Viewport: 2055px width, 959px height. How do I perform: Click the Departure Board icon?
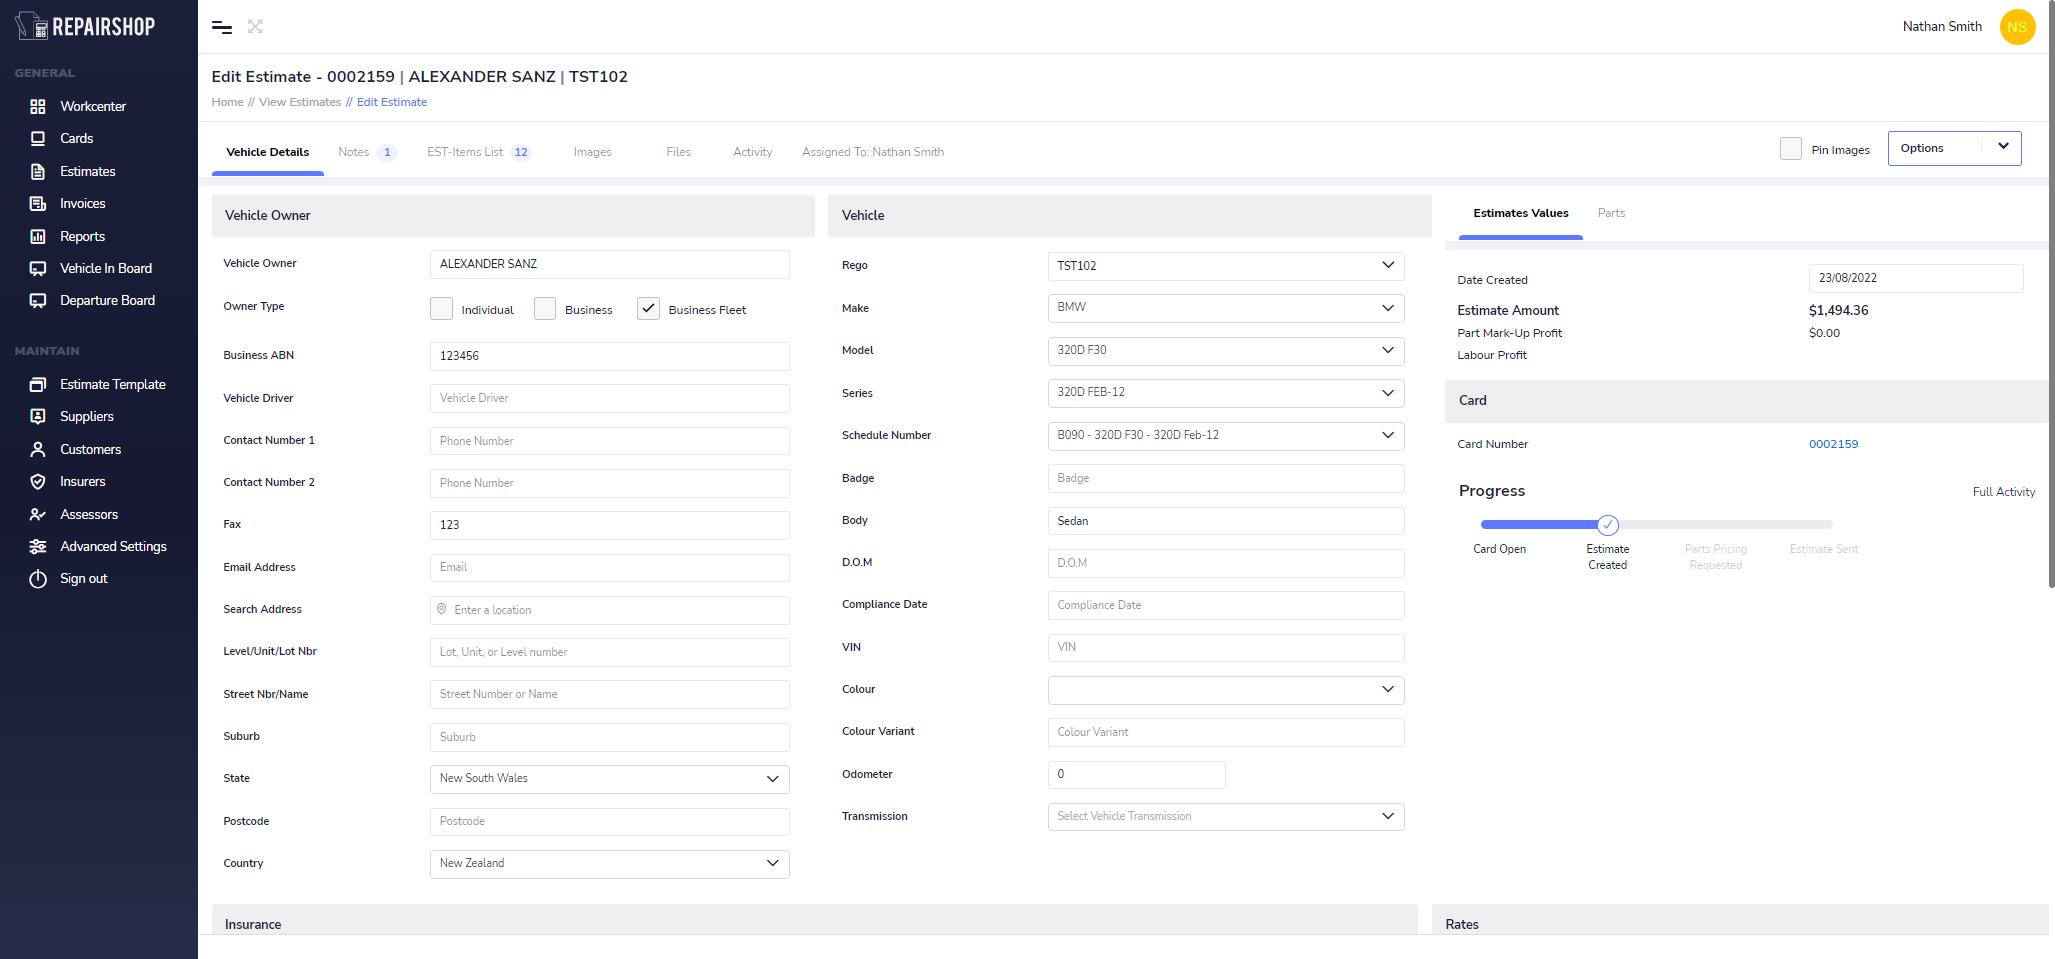(38, 300)
